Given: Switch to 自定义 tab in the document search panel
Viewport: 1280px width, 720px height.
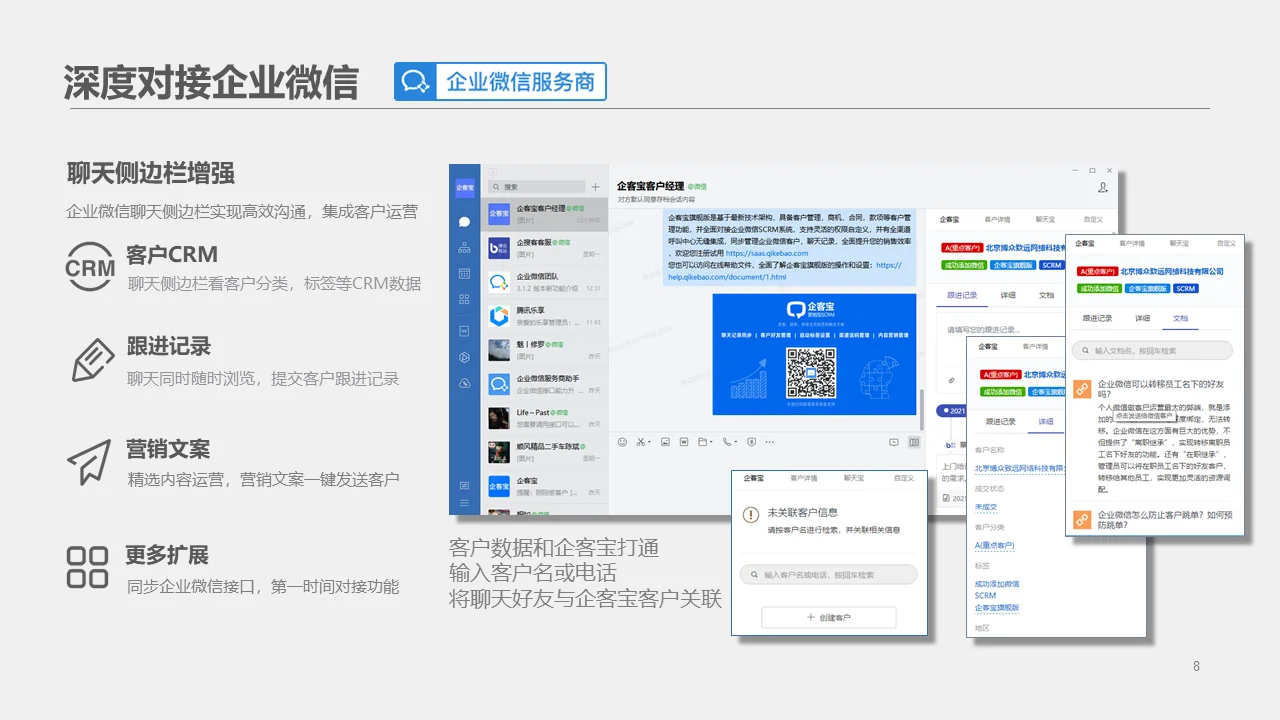Looking at the screenshot, I should pos(1226,243).
